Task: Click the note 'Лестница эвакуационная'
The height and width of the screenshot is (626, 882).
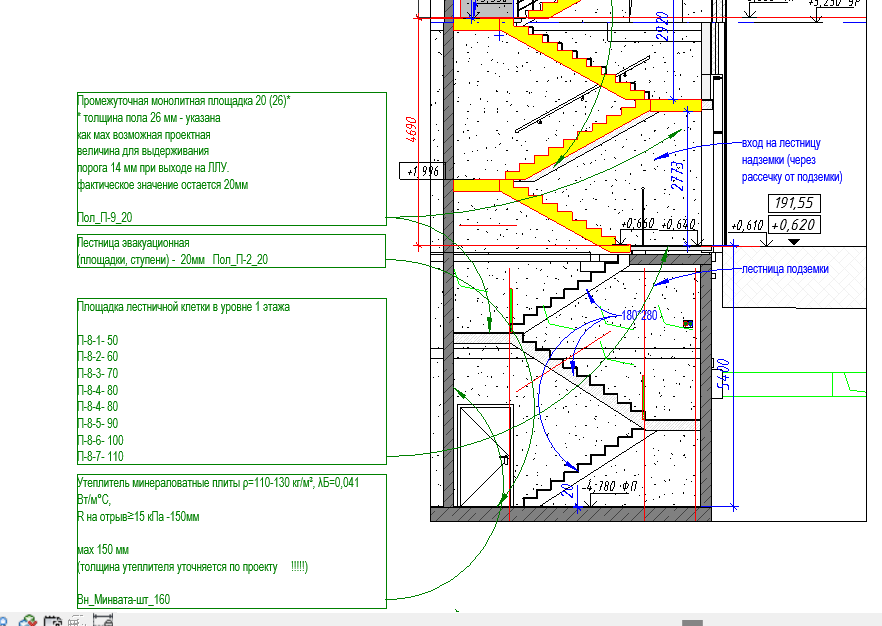Action: coord(133,243)
